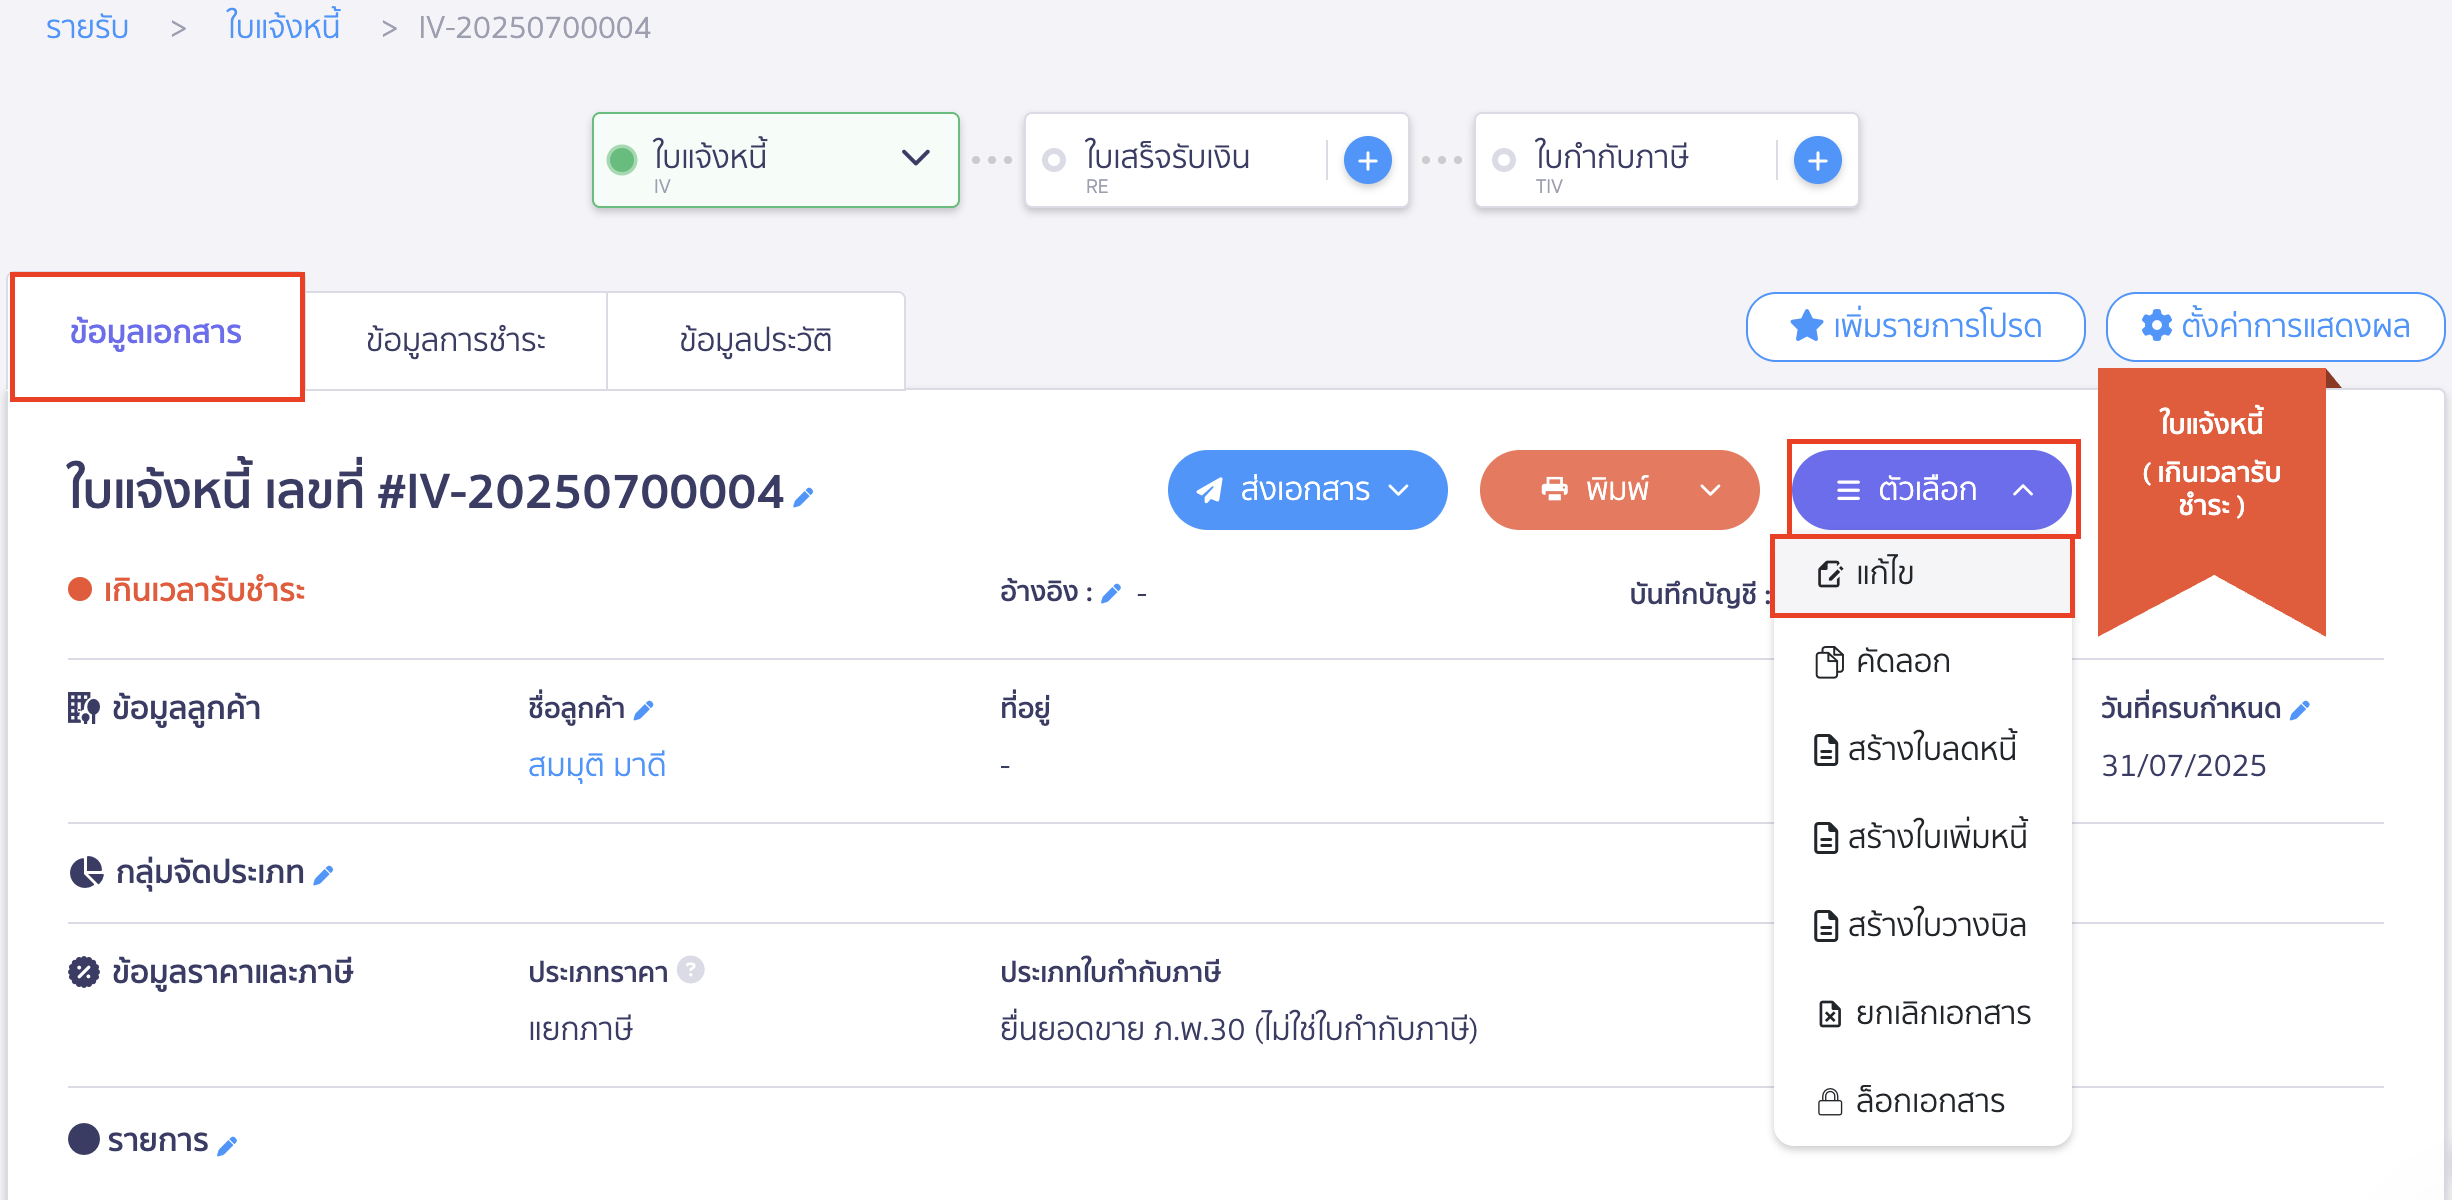This screenshot has width=2452, height=1200.
Task: Click the dark circle icon beside รายการ
Action: 84,1138
